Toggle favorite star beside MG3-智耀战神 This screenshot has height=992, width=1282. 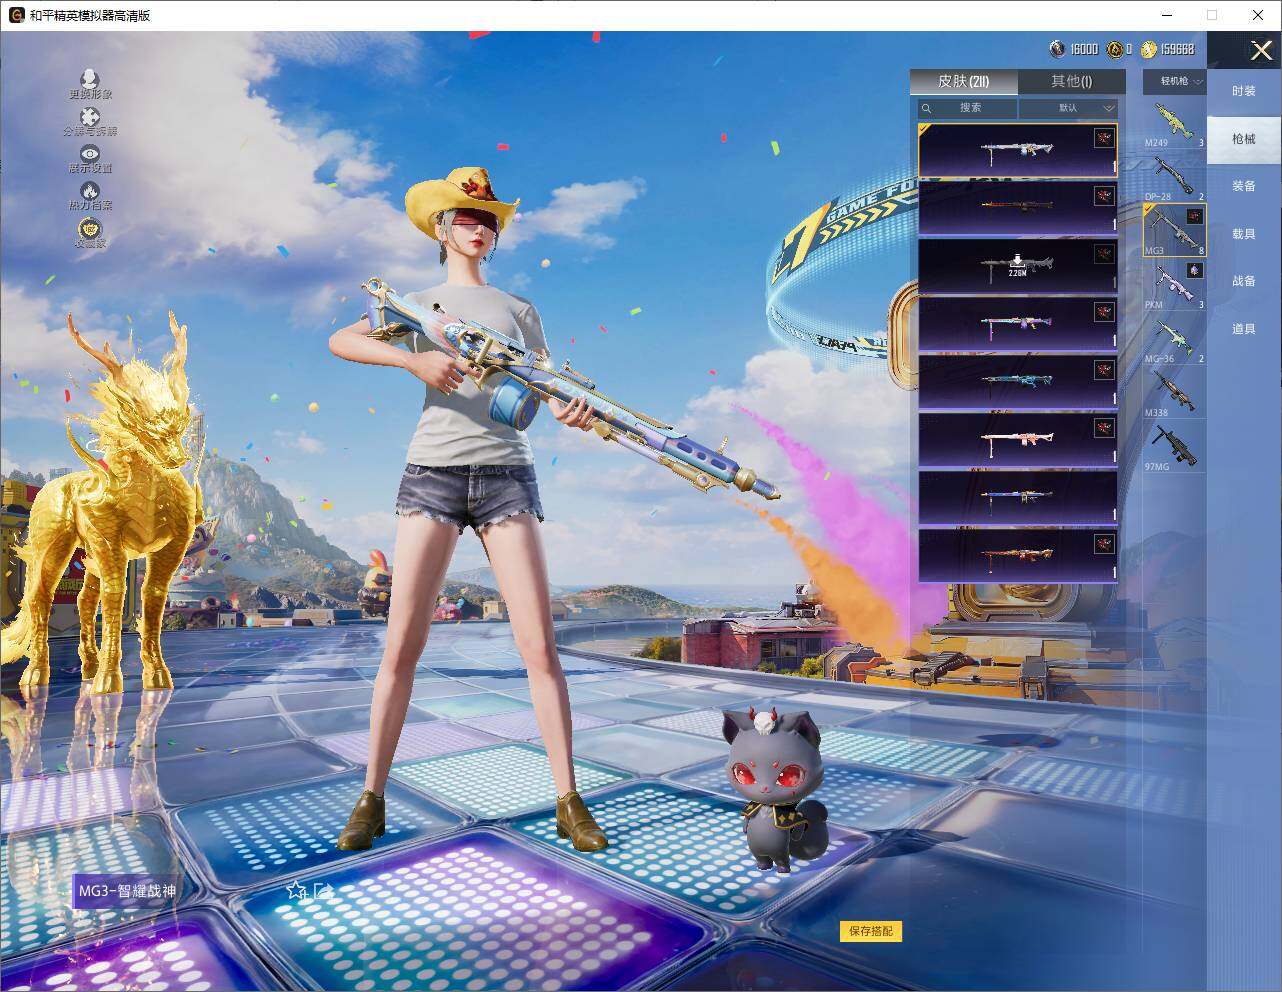296,890
